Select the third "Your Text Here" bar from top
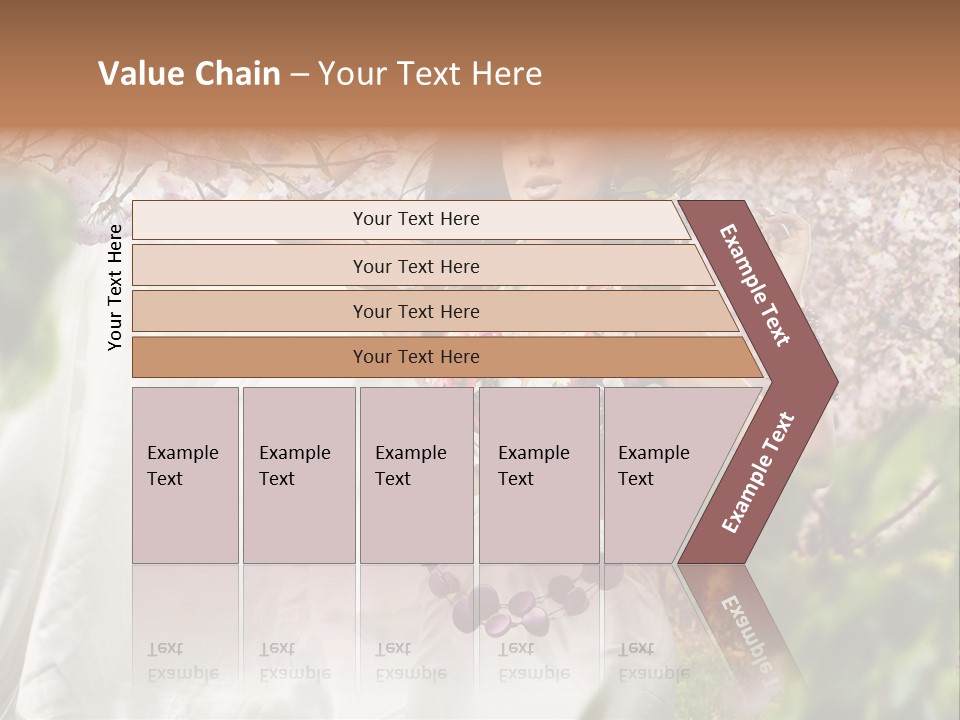 416,312
